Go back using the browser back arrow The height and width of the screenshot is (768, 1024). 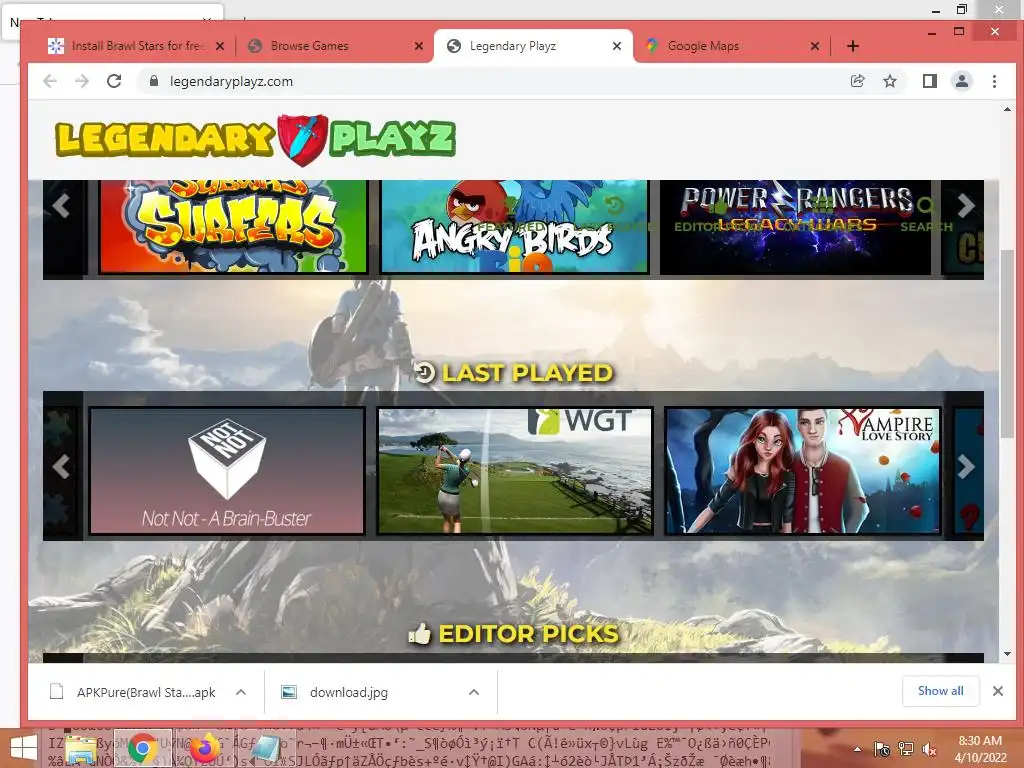click(x=50, y=81)
